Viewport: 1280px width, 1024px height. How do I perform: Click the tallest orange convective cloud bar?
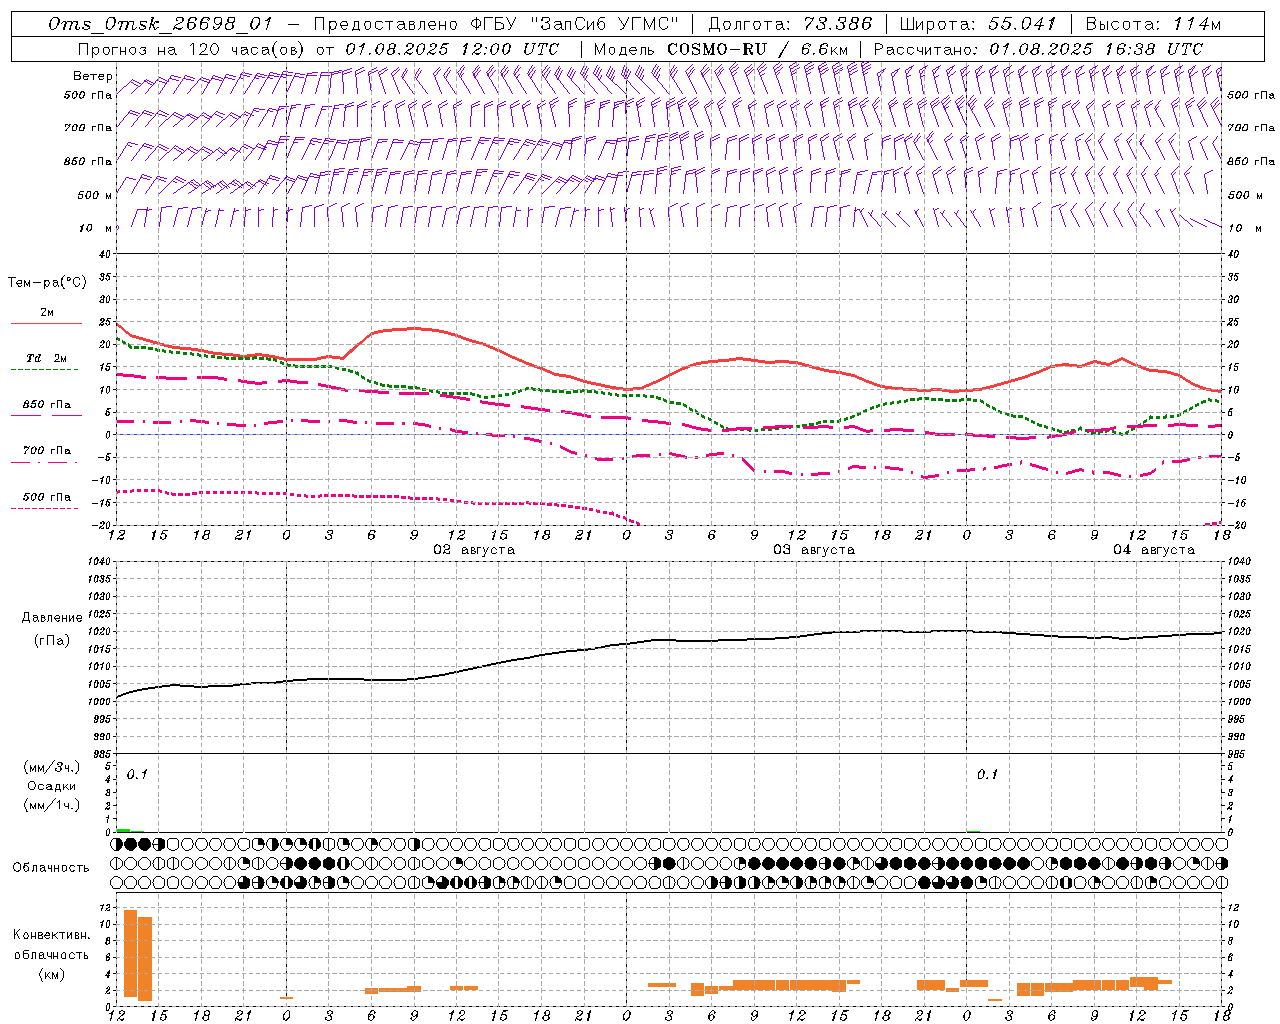click(x=130, y=953)
